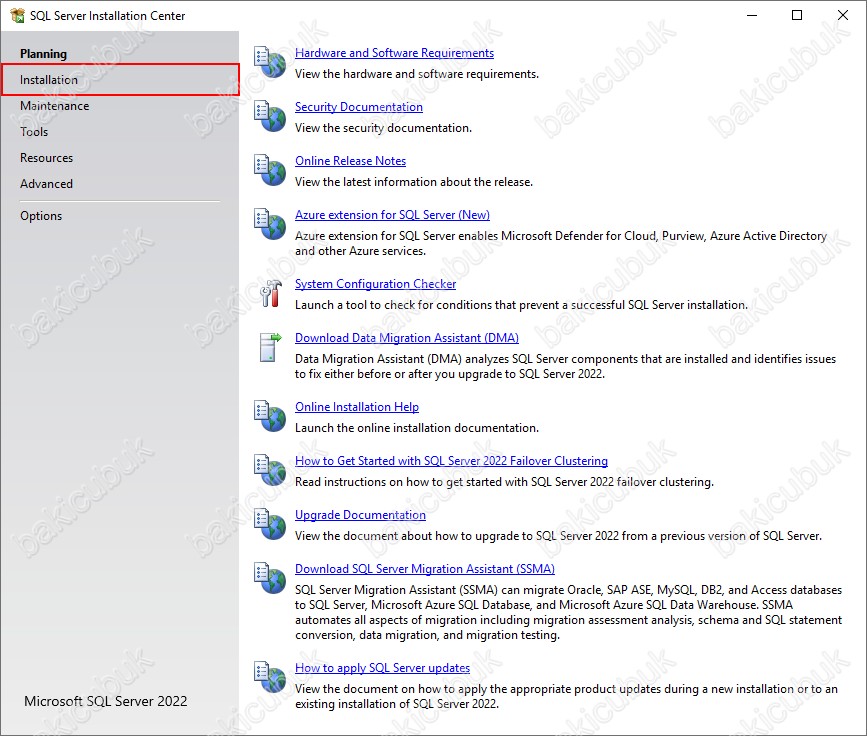Viewport: 867px width, 736px height.
Task: Open the Planning section
Action: (43, 54)
